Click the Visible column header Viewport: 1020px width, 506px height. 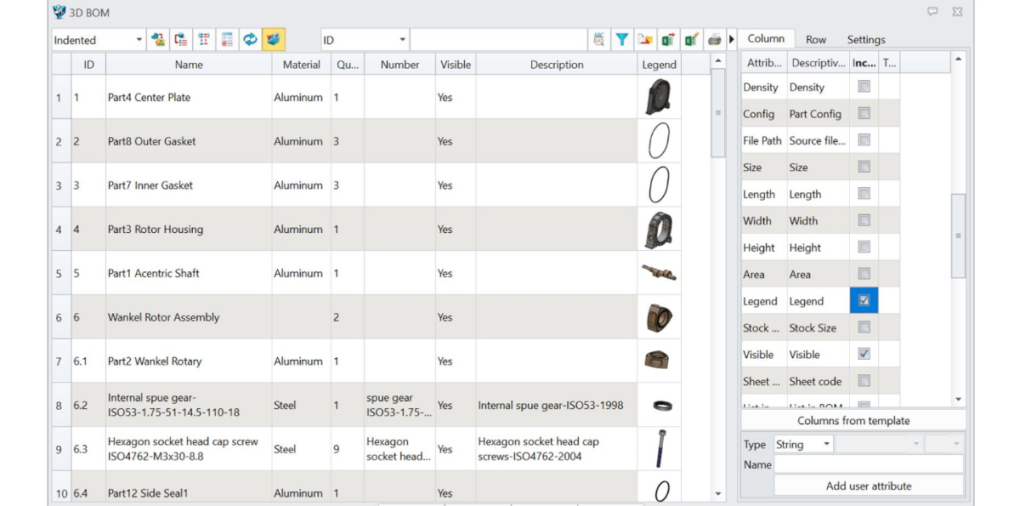coord(455,64)
